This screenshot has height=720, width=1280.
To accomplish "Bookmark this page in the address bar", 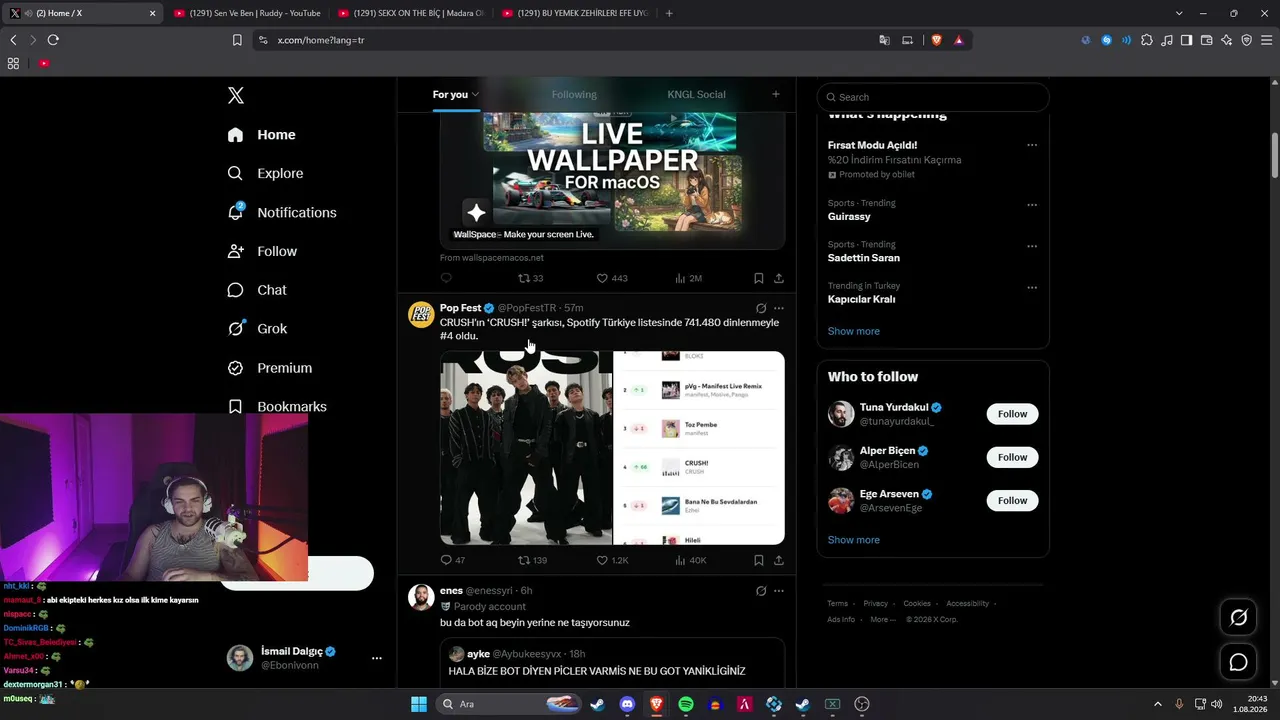I will click(237, 40).
